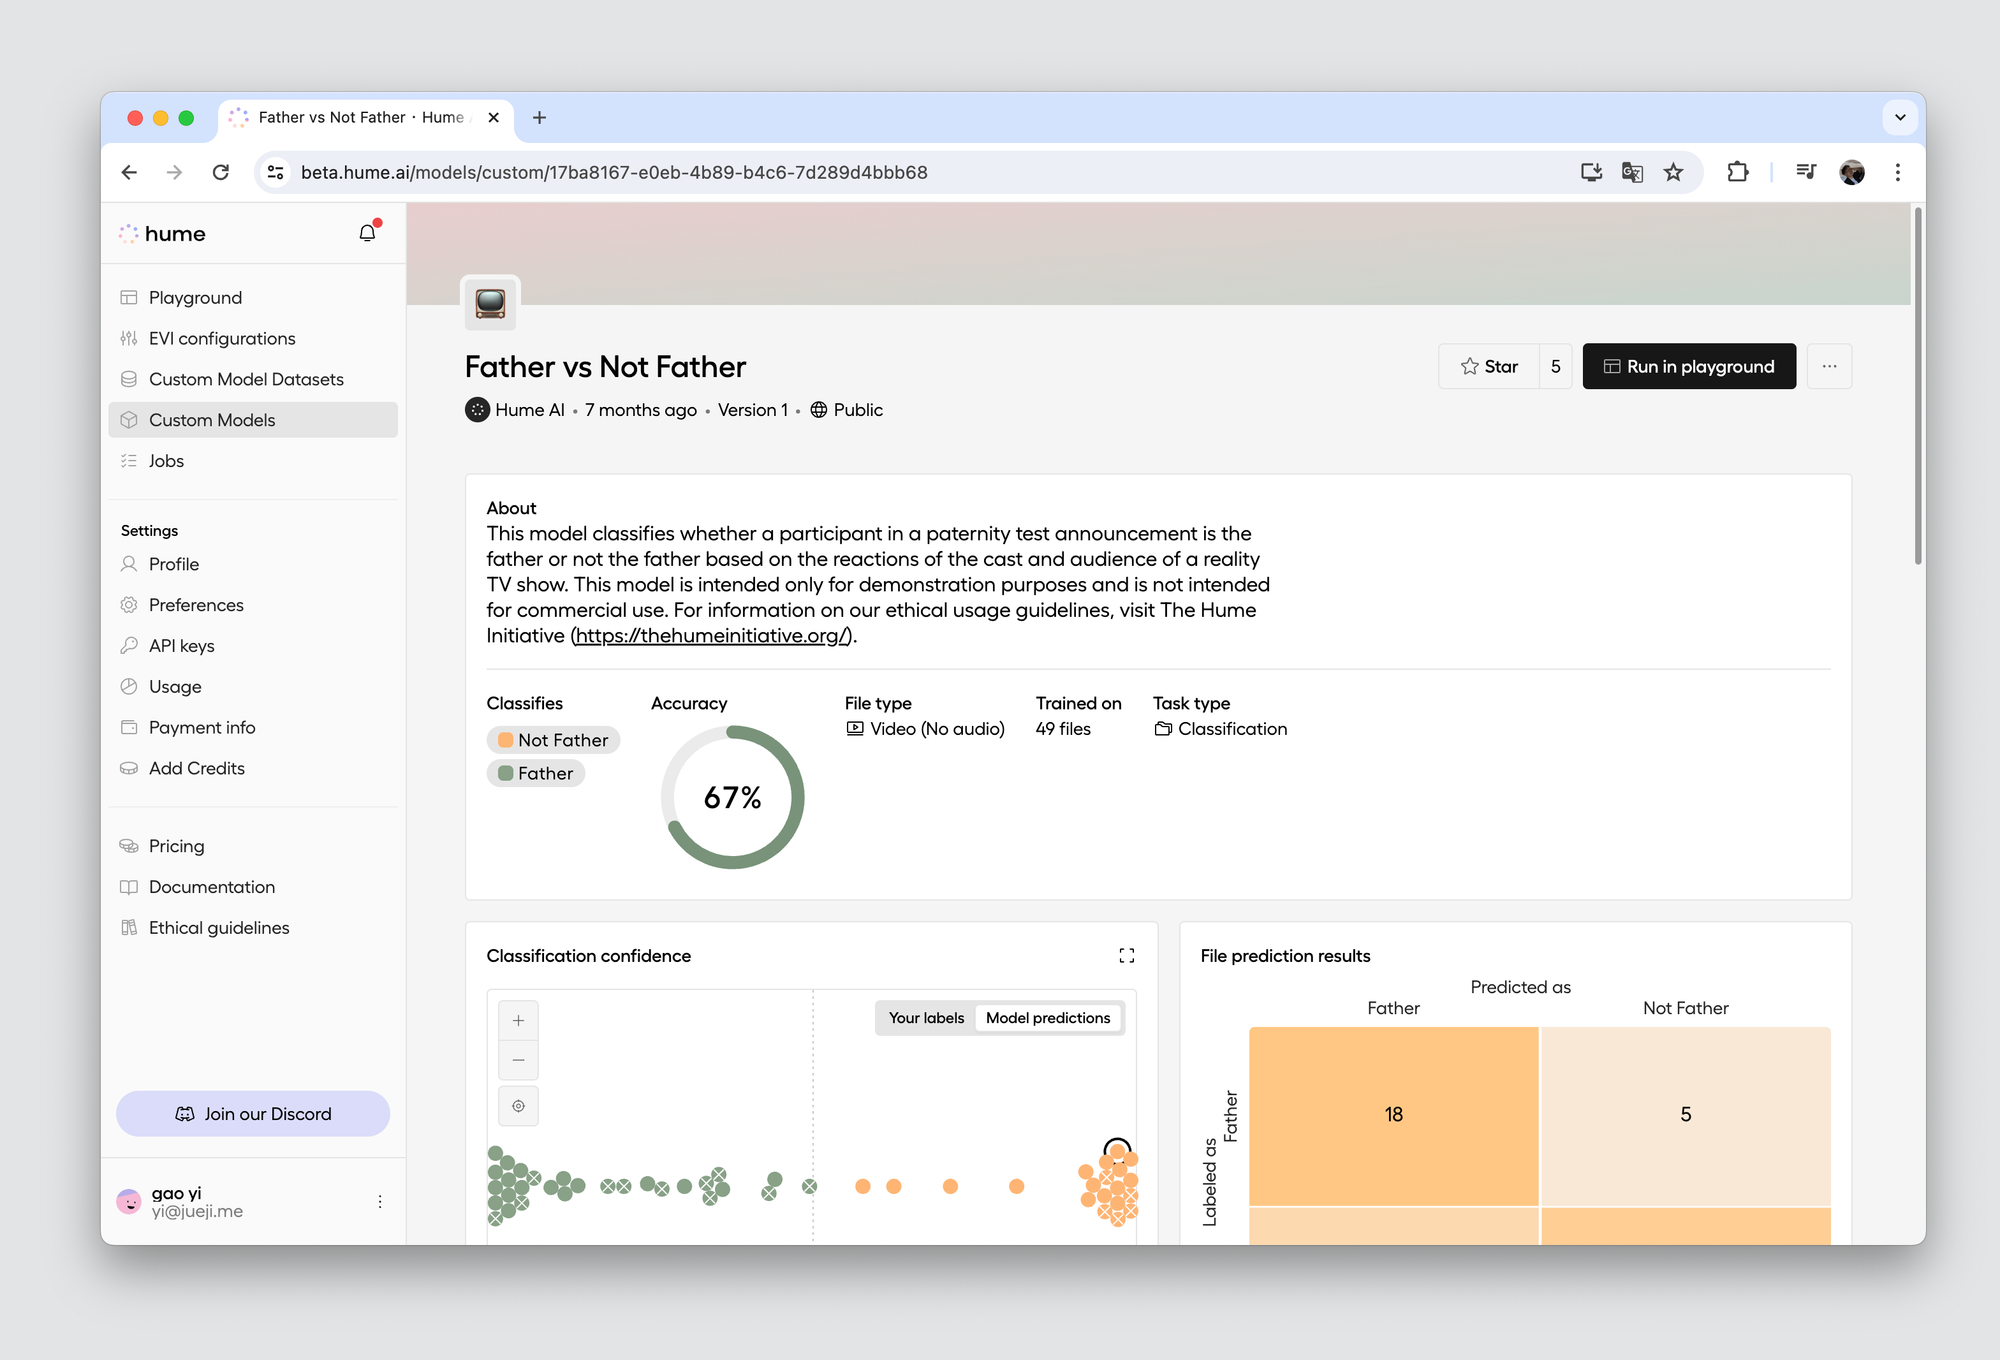
Task: Switch plot to Your labels
Action: [926, 1018]
